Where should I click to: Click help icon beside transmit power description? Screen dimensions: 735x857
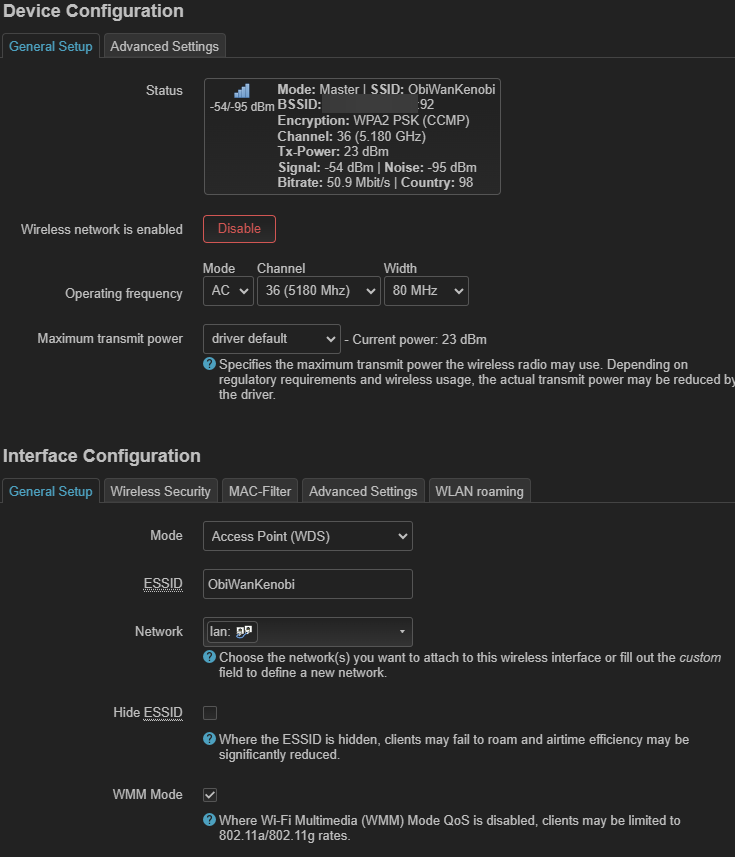210,365
